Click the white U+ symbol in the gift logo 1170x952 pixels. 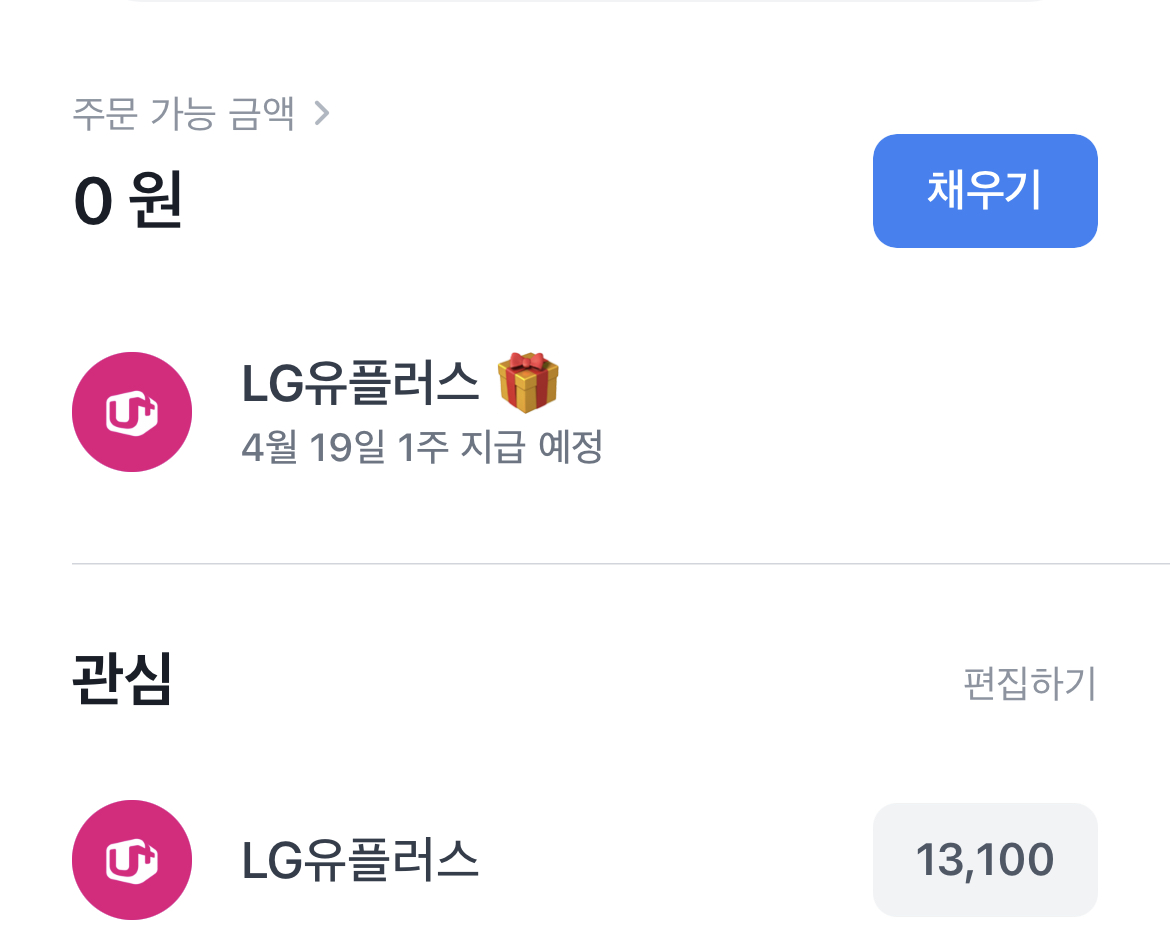point(134,413)
